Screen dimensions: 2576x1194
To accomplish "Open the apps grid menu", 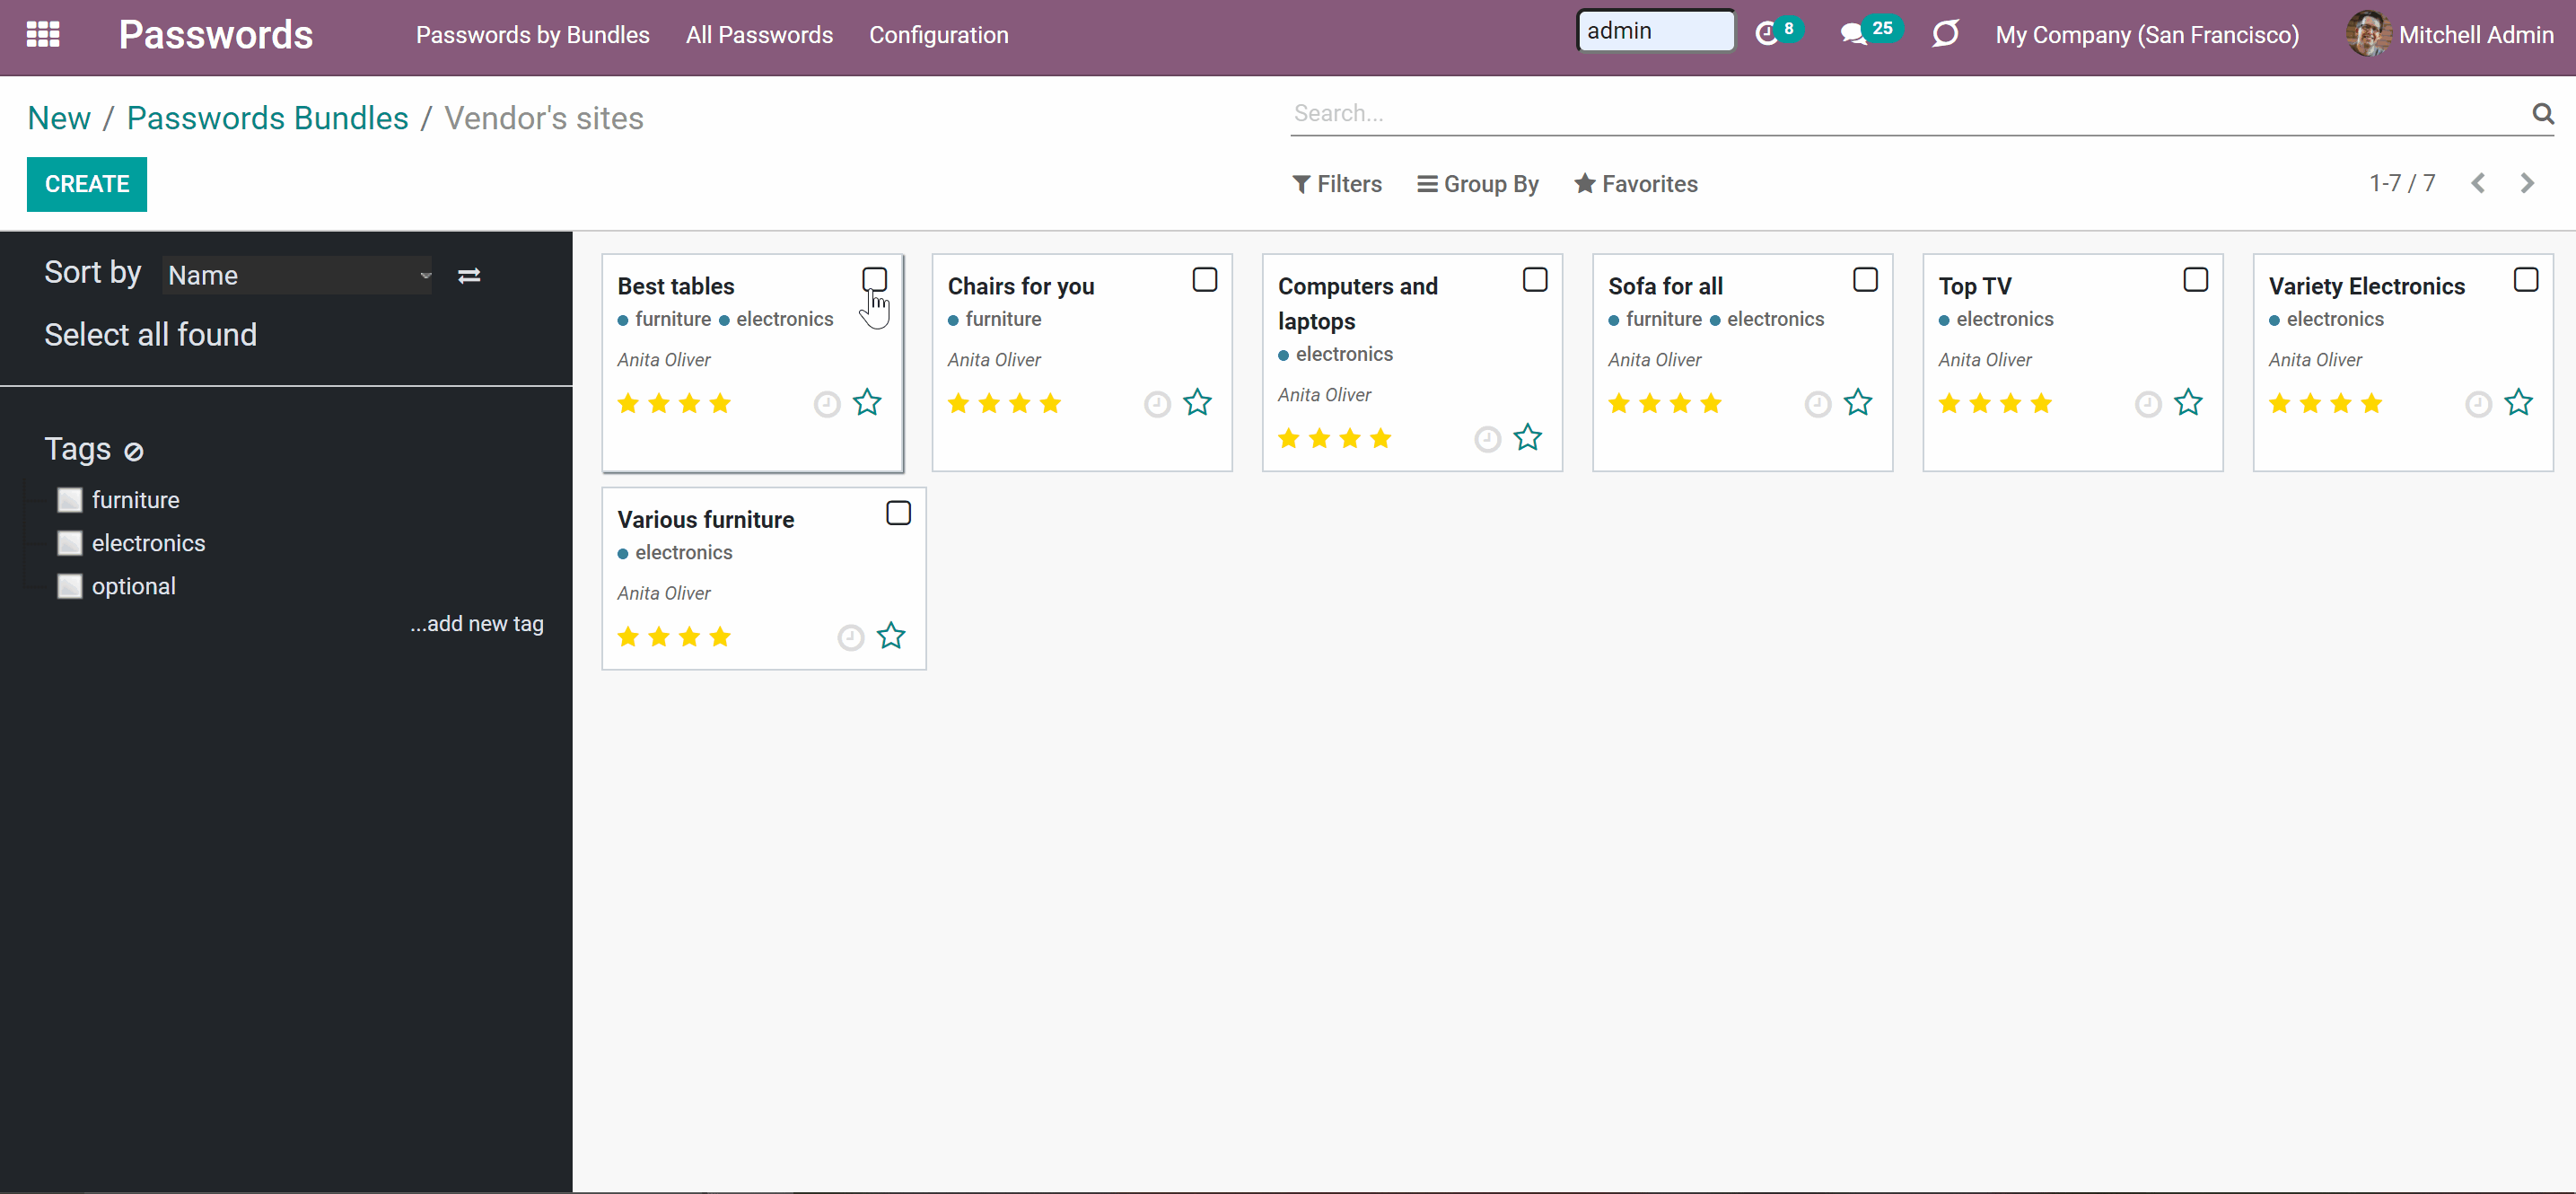I will (43, 35).
